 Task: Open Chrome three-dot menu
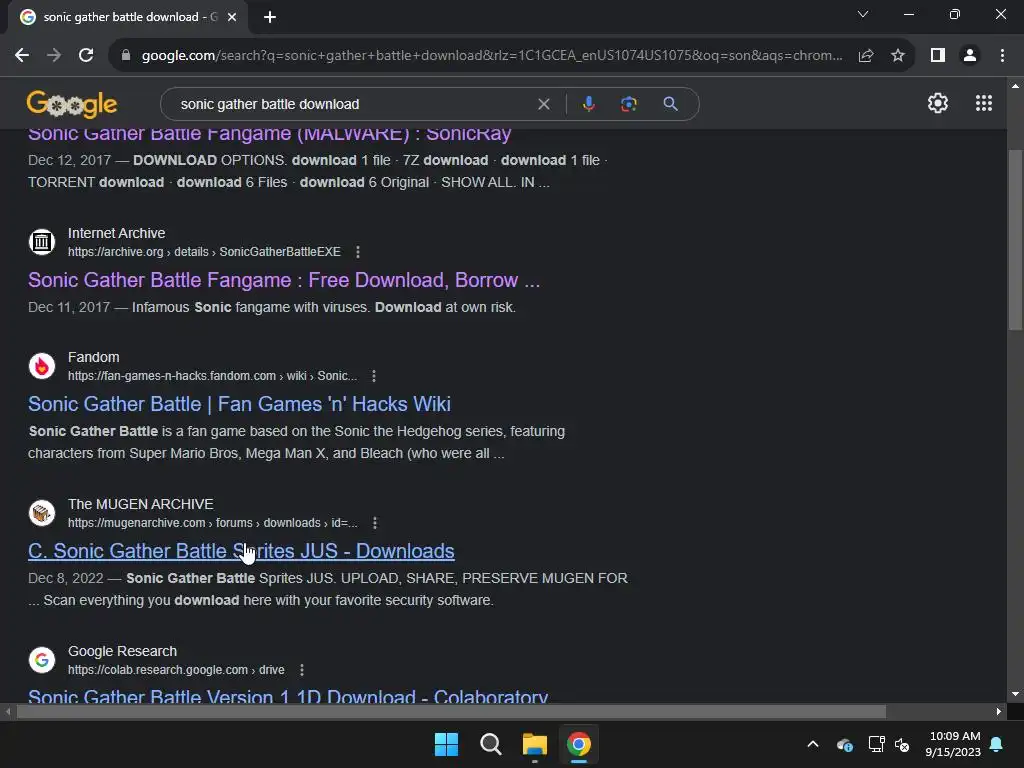[x=1002, y=56]
